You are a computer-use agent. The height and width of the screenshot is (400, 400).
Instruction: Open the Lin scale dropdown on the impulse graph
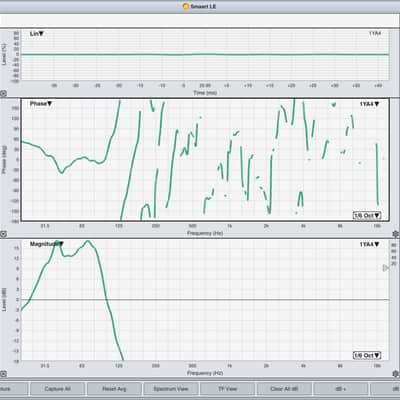coord(37,34)
